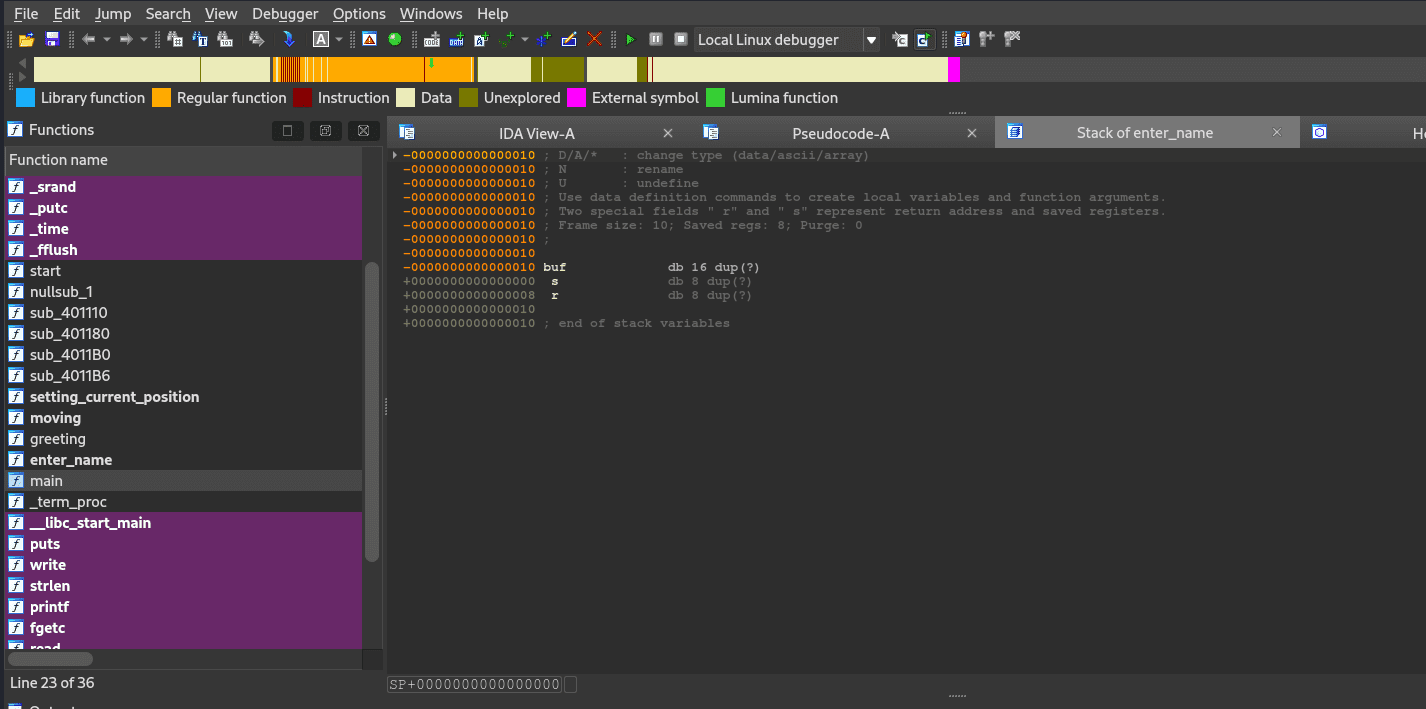
Task: Switch to the Pseudocode-A tab
Action: pyautogui.click(x=840, y=133)
